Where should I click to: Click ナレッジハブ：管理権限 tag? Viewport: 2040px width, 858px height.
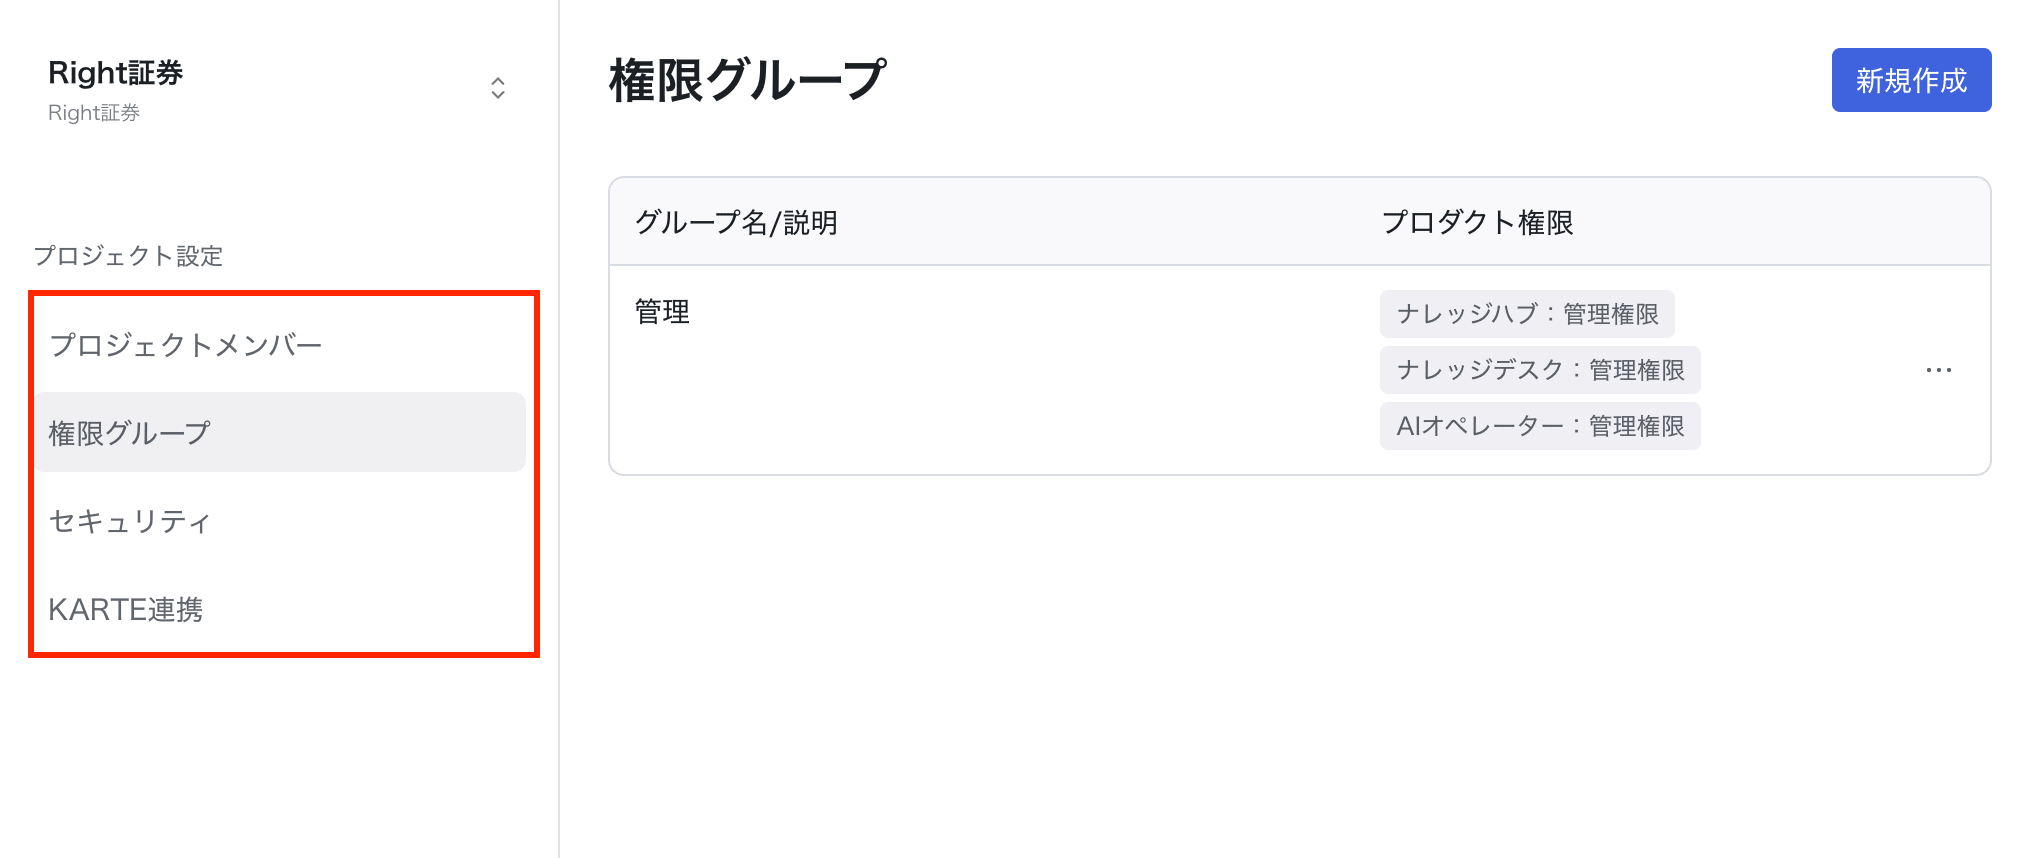coord(1527,314)
